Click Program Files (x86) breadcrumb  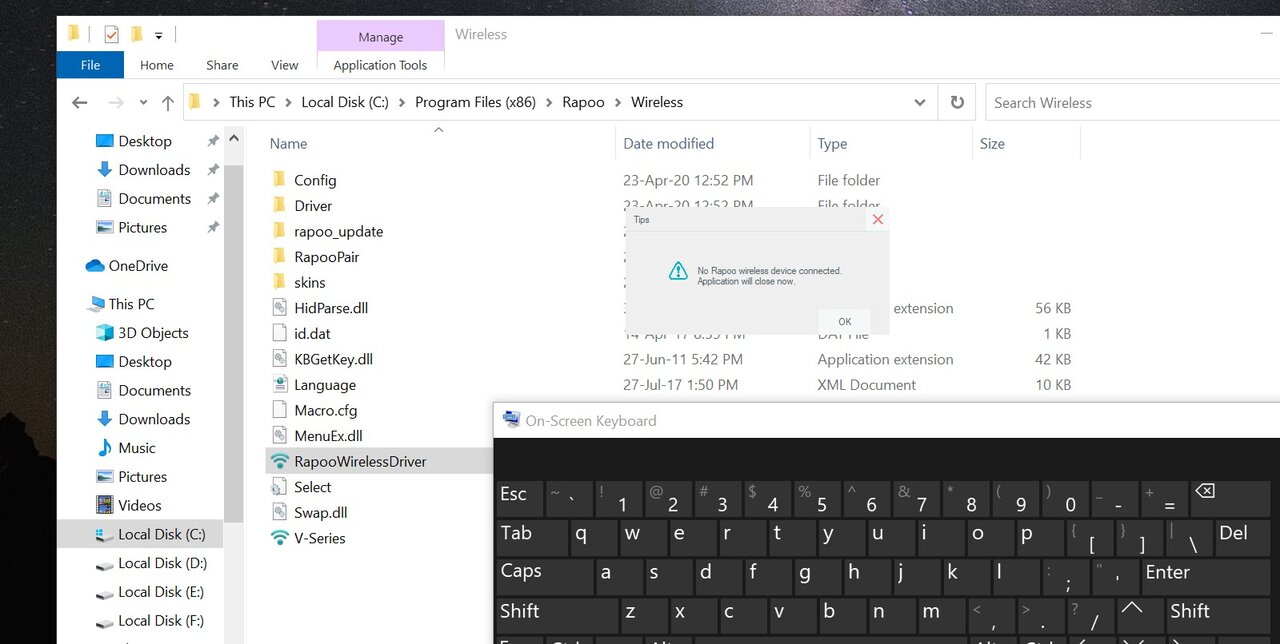(475, 102)
